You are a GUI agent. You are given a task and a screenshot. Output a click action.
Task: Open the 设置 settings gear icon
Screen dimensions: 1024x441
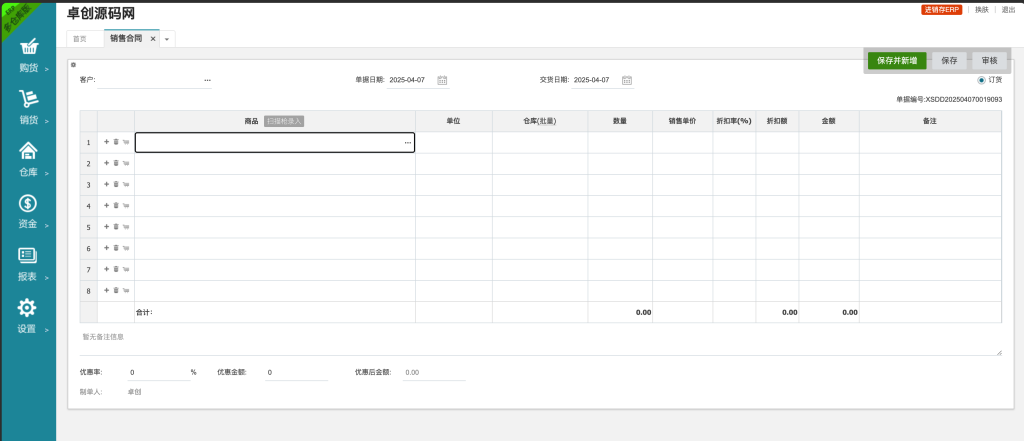[x=27, y=307]
